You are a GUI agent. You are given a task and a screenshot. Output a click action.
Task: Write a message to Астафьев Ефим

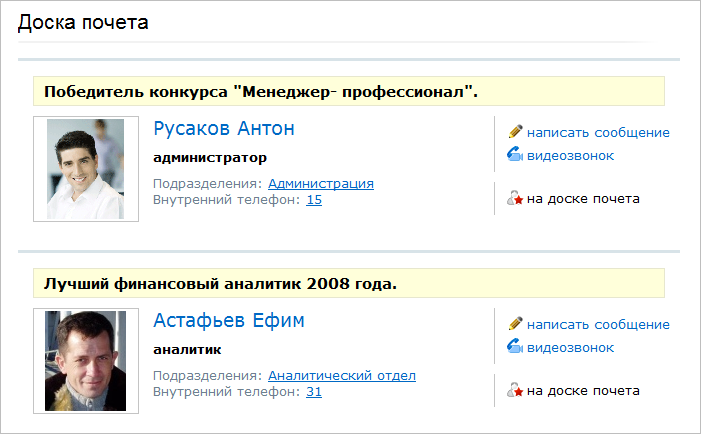click(598, 324)
